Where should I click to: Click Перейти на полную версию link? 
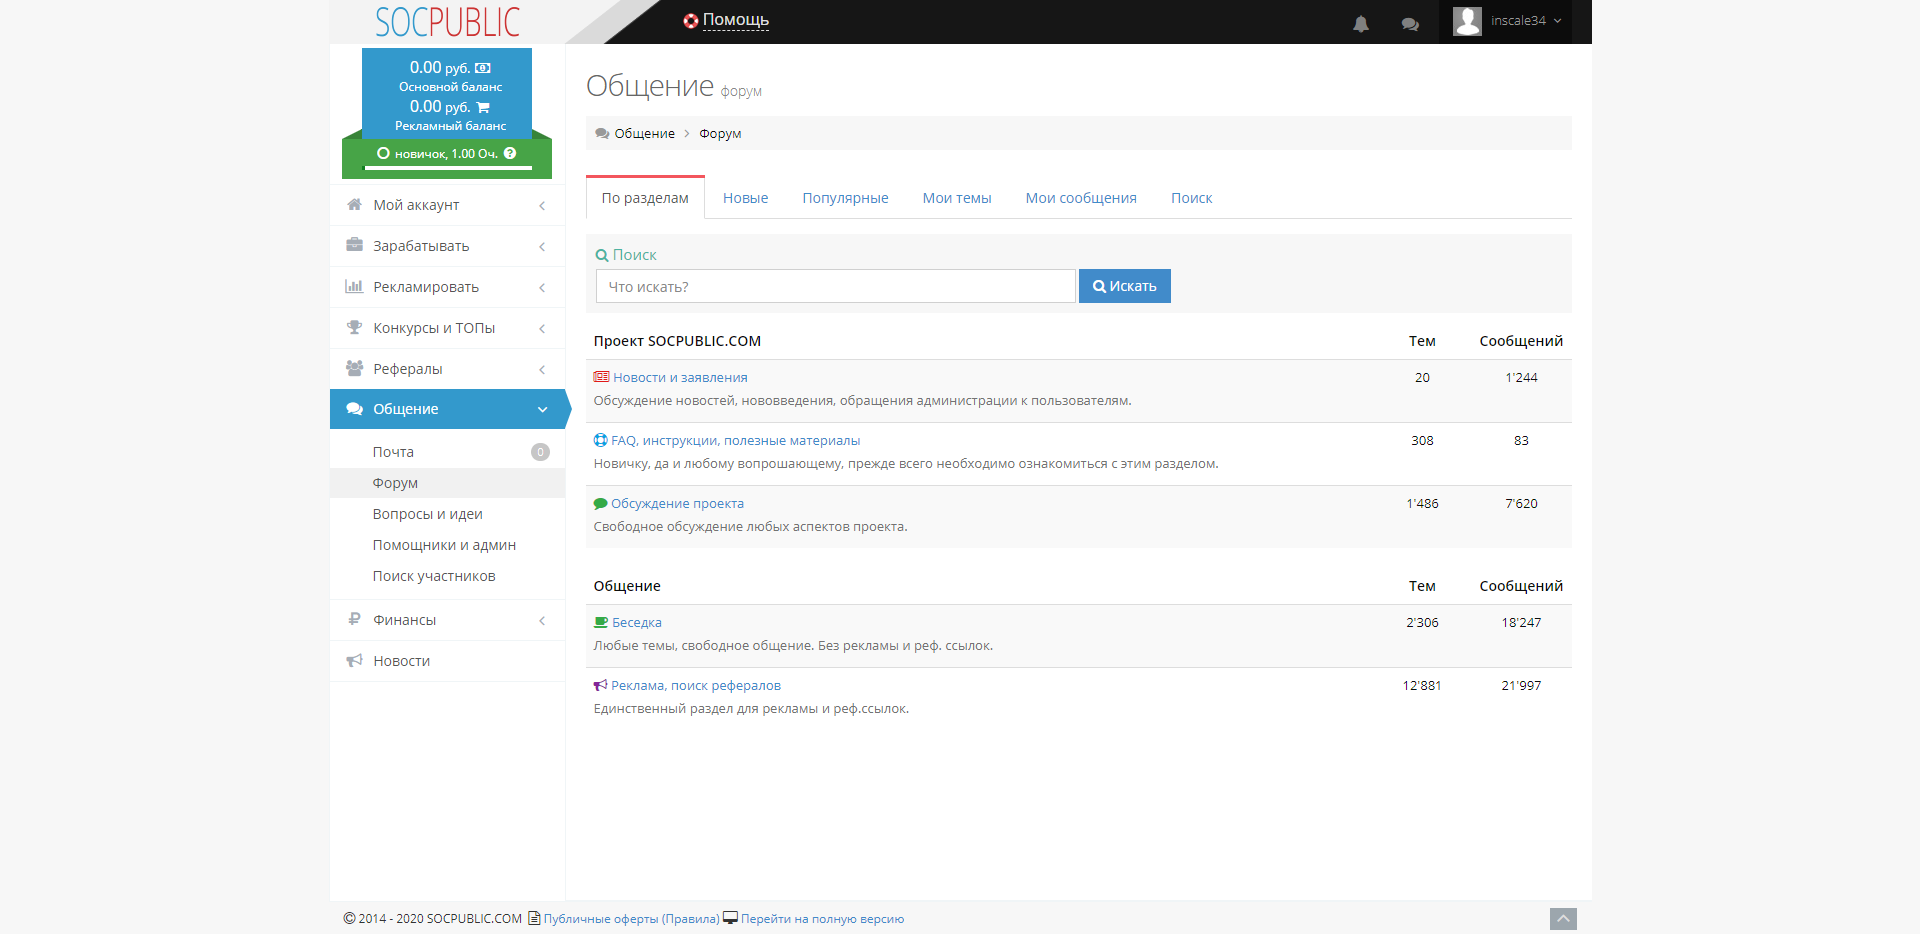(822, 918)
